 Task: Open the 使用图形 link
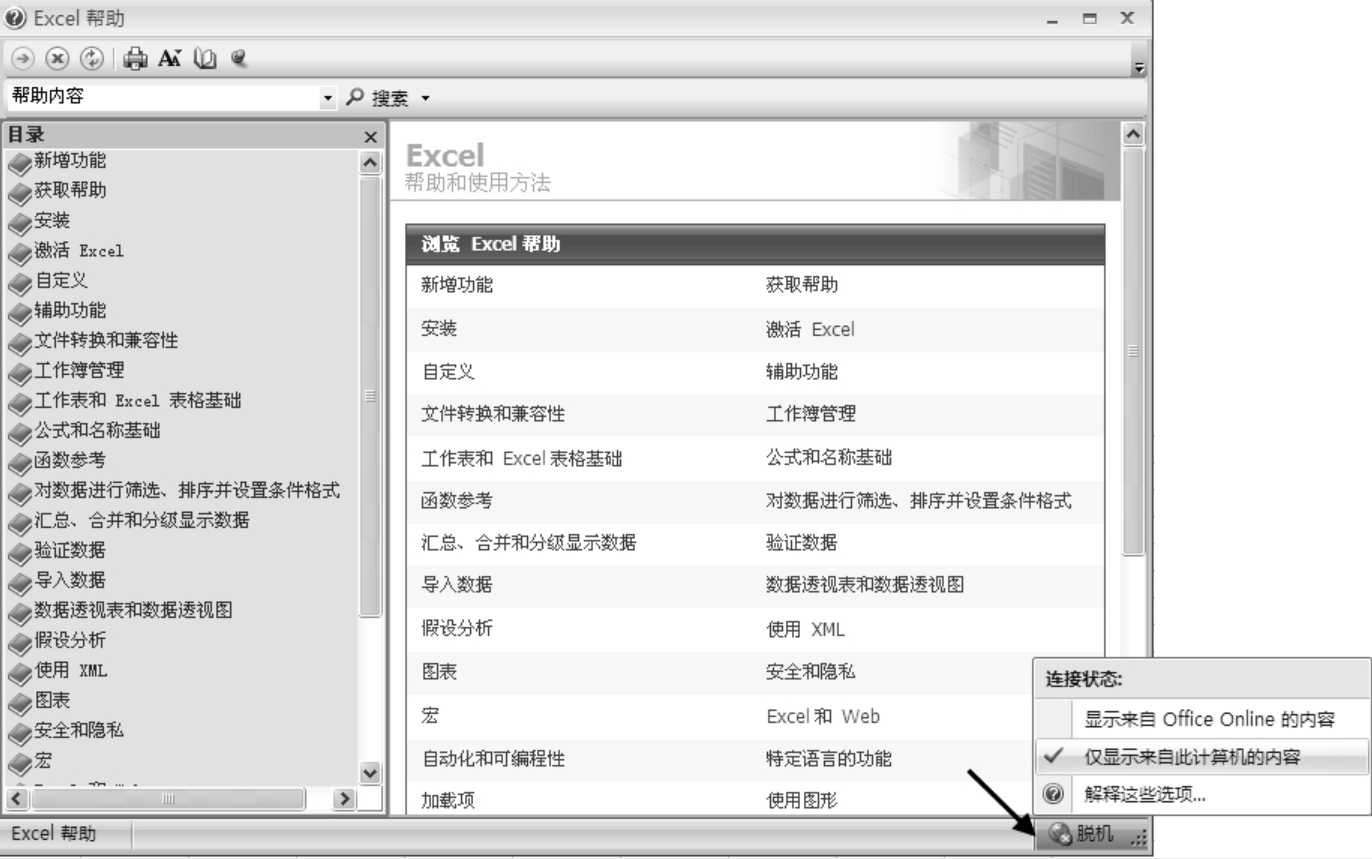coord(802,801)
